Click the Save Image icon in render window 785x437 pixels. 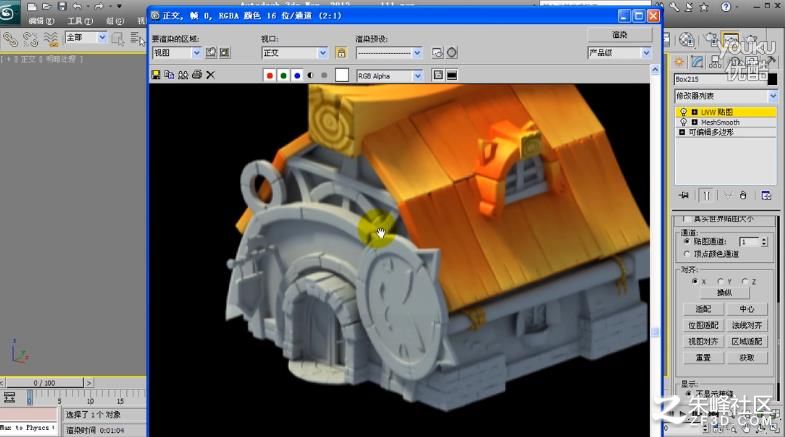[156, 75]
